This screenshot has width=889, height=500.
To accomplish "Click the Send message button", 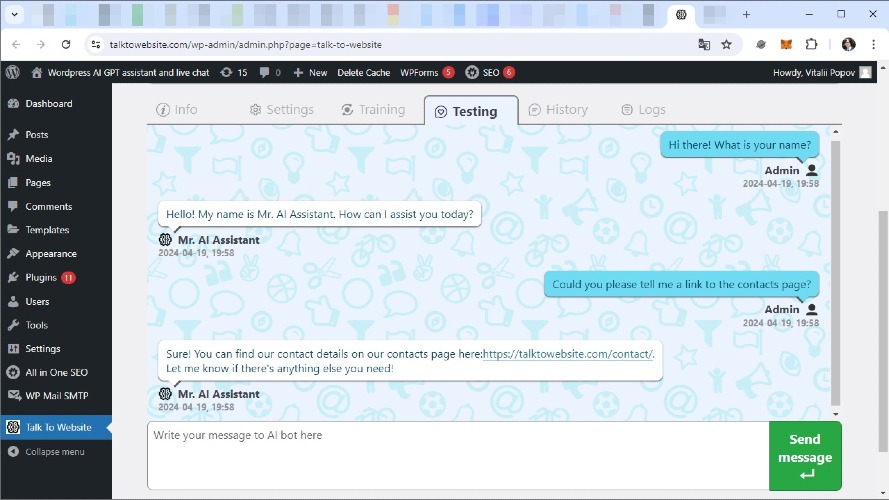I will click(805, 456).
